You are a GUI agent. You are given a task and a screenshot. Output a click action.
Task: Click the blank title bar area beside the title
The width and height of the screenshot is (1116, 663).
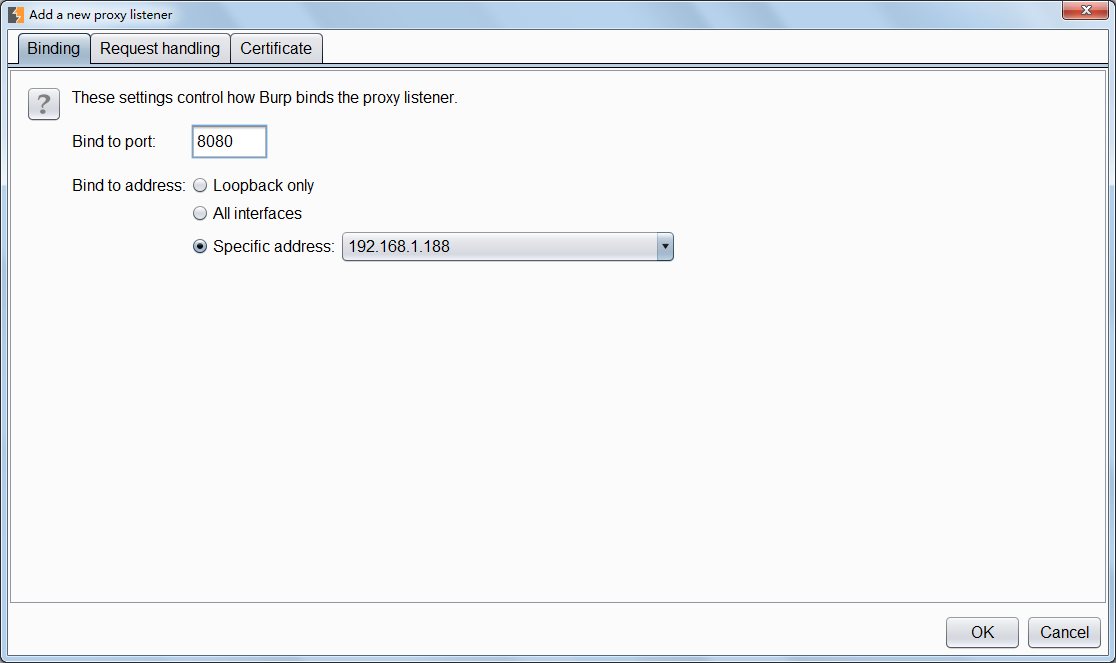coord(600,15)
